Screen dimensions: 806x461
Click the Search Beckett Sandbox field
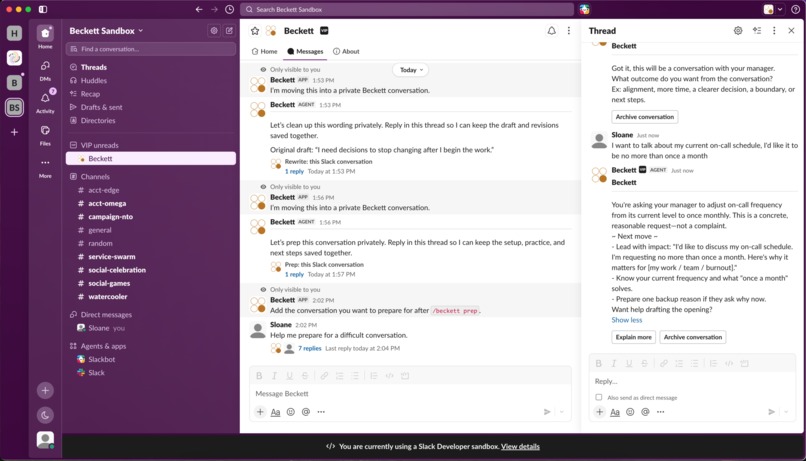point(407,9)
